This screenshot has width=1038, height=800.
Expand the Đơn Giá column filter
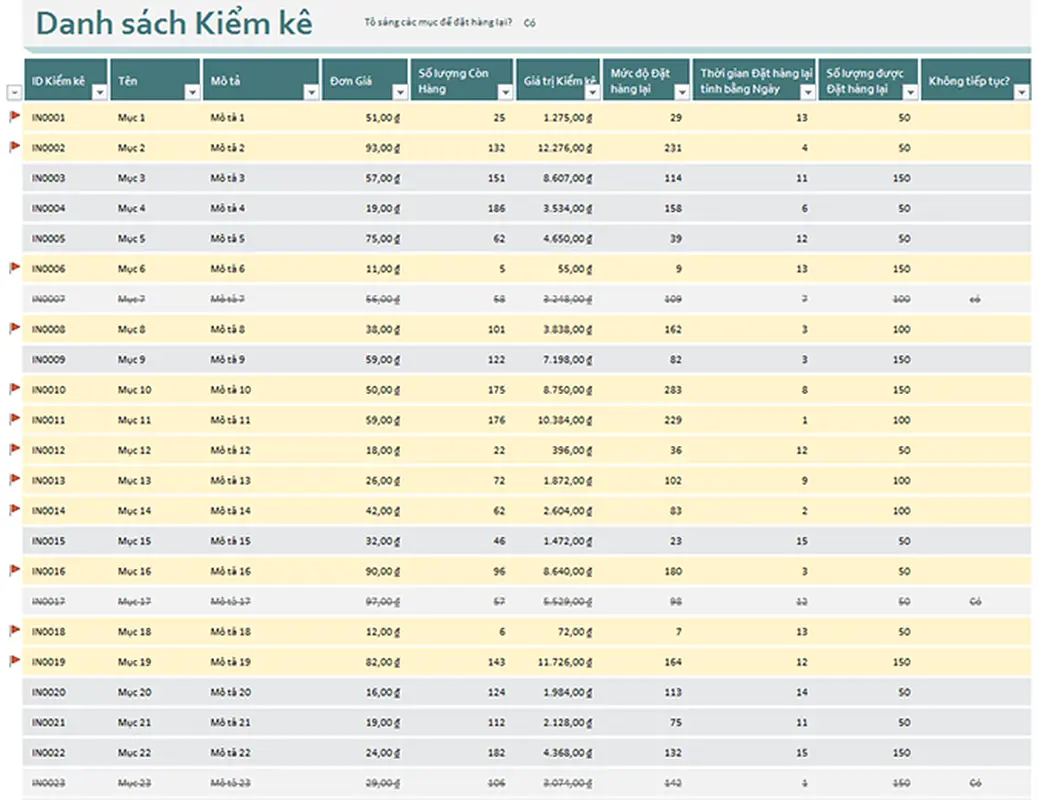(400, 92)
